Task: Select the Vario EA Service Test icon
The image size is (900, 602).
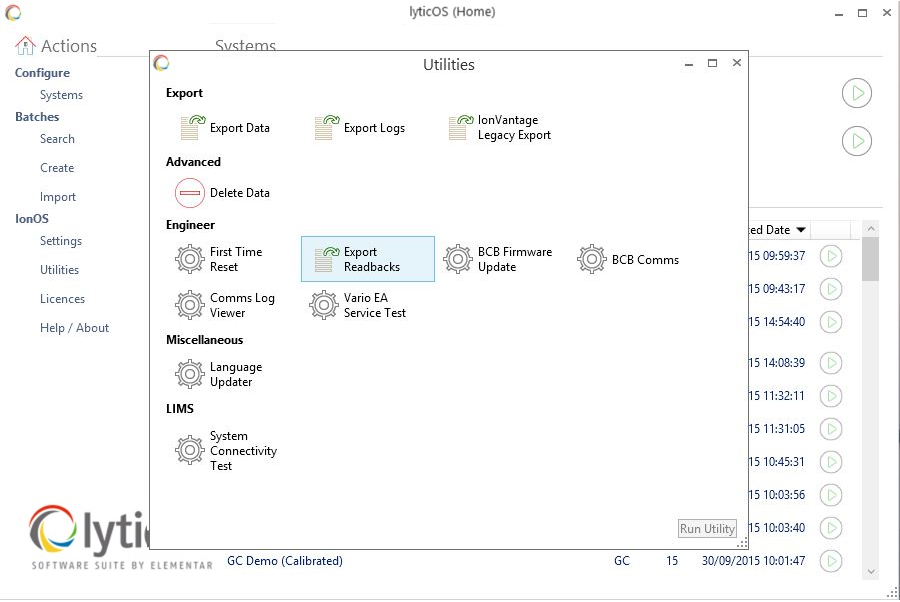Action: pyautogui.click(x=324, y=305)
